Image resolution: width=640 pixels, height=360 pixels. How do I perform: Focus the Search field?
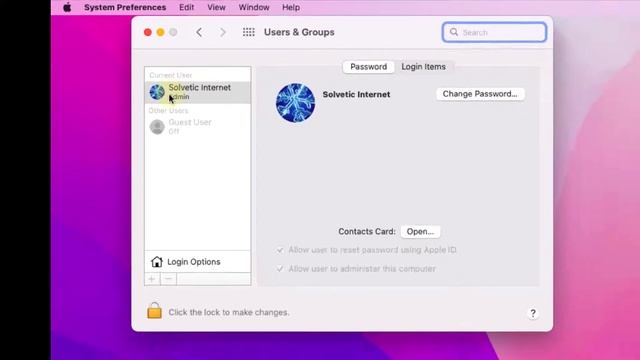click(494, 32)
